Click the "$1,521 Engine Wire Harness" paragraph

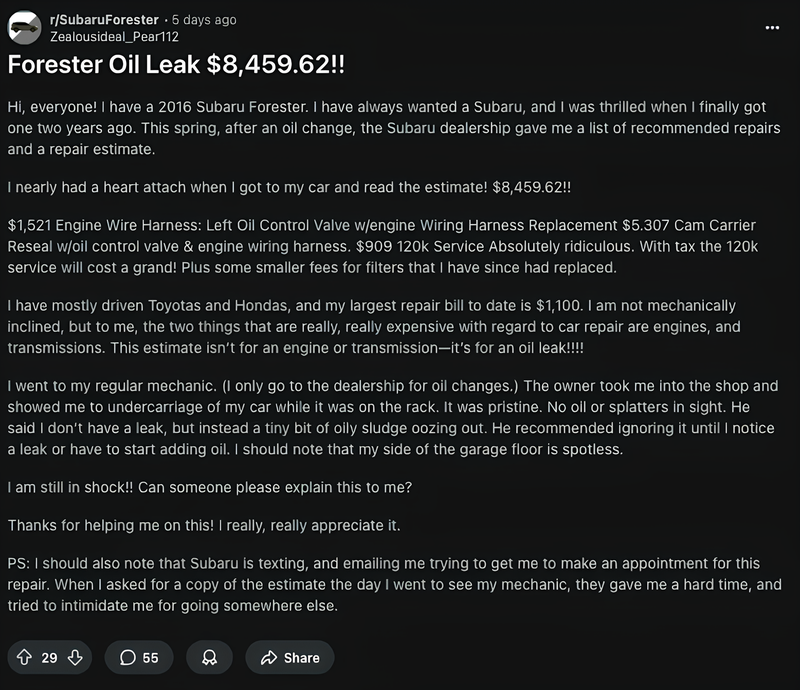(390, 243)
